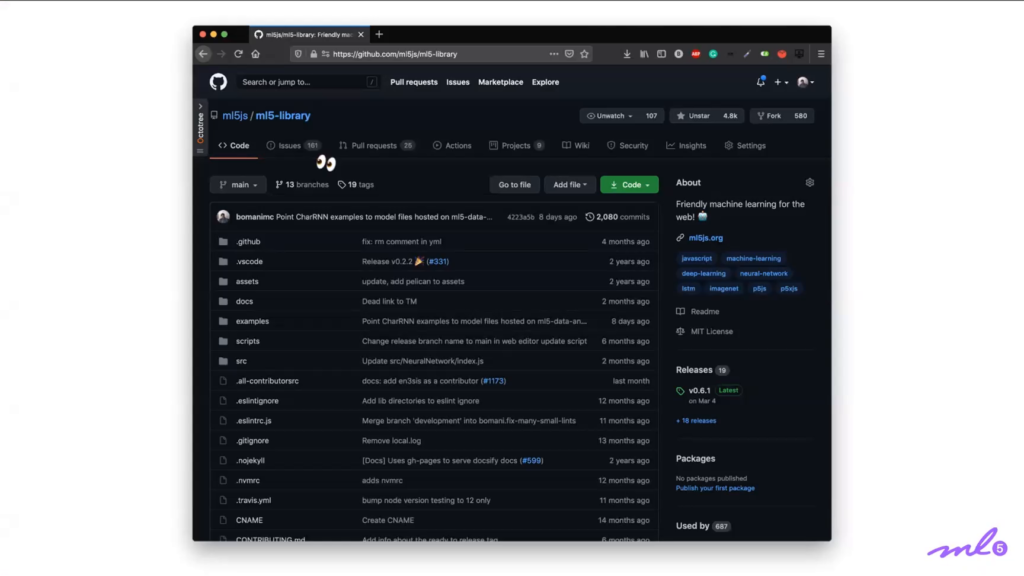Open the .eslintrc.js file
Screen dimensions: 1024x576
(x=253, y=421)
